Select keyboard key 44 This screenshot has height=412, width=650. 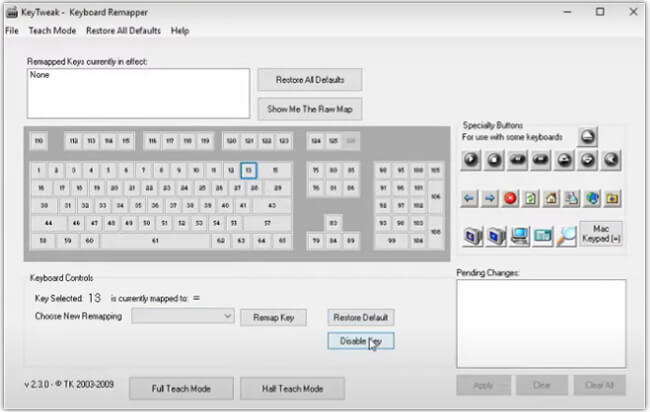49,223
